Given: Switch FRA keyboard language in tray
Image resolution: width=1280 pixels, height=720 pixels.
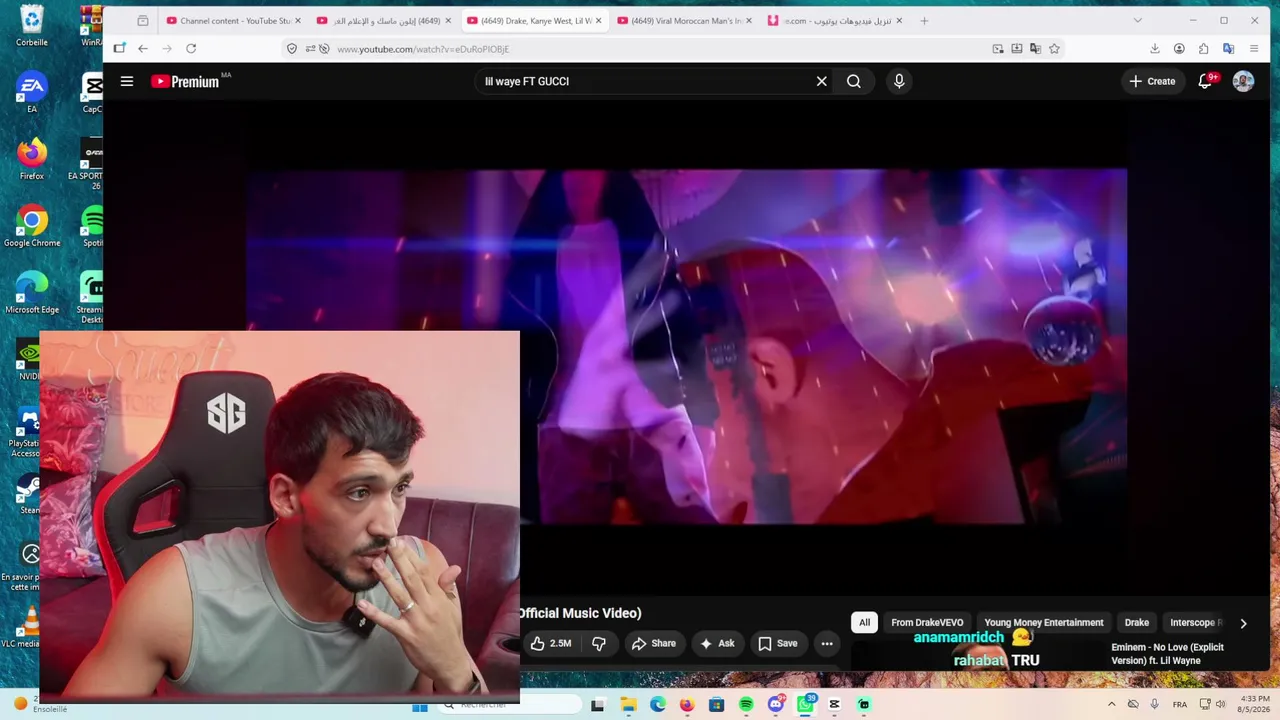Looking at the screenshot, I should [x=1180, y=704].
